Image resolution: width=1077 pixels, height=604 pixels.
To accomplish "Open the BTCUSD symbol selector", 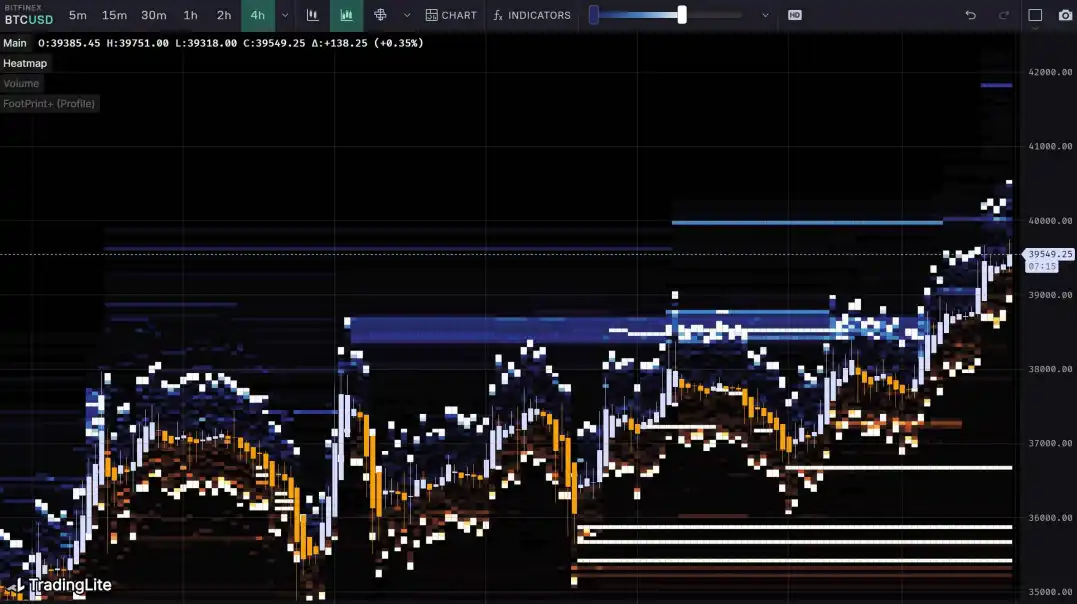I will 27,19.
